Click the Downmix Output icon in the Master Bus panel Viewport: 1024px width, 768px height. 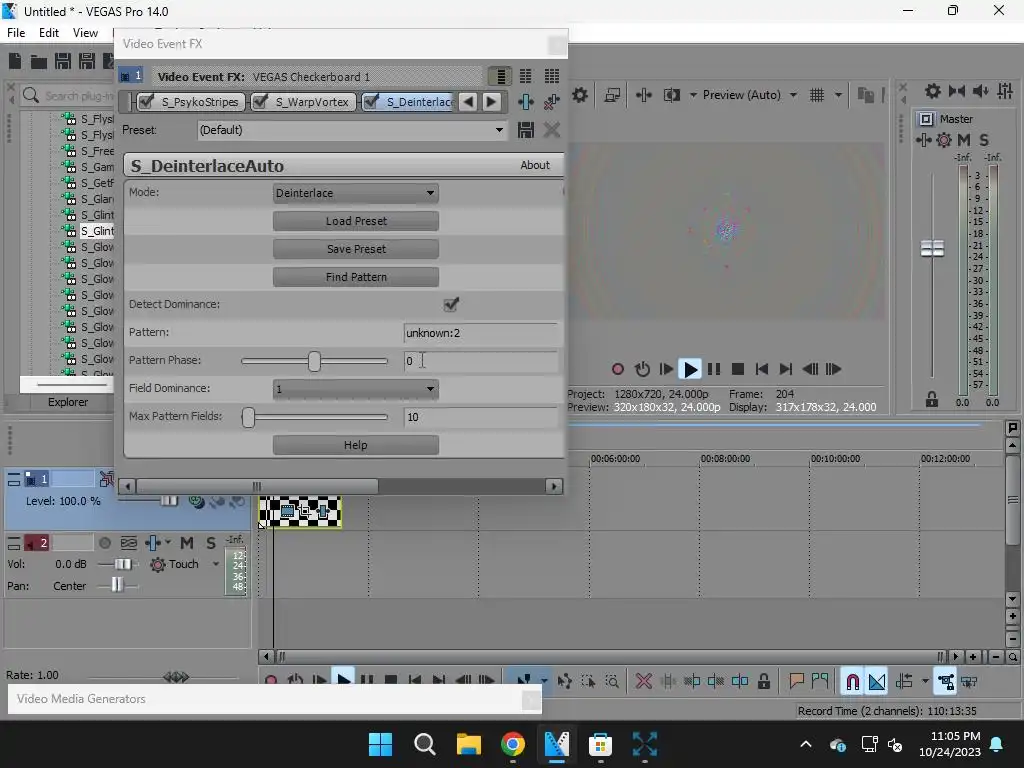point(957,91)
